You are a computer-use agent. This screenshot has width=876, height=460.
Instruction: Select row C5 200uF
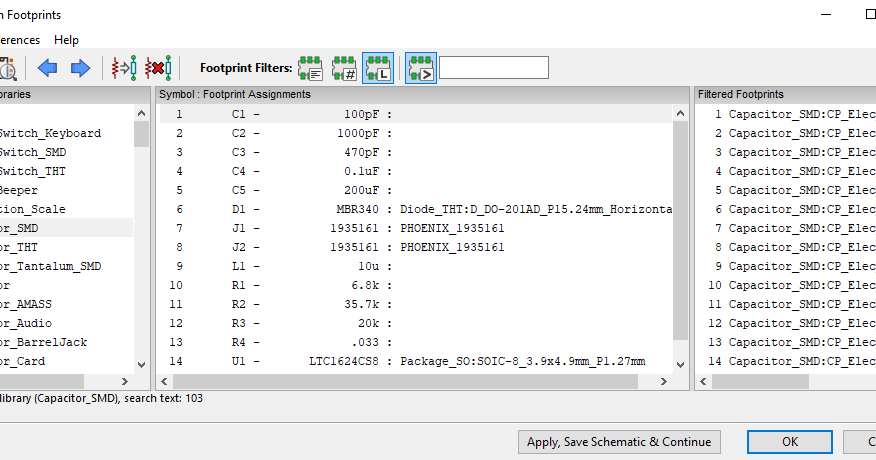pyautogui.click(x=416, y=190)
